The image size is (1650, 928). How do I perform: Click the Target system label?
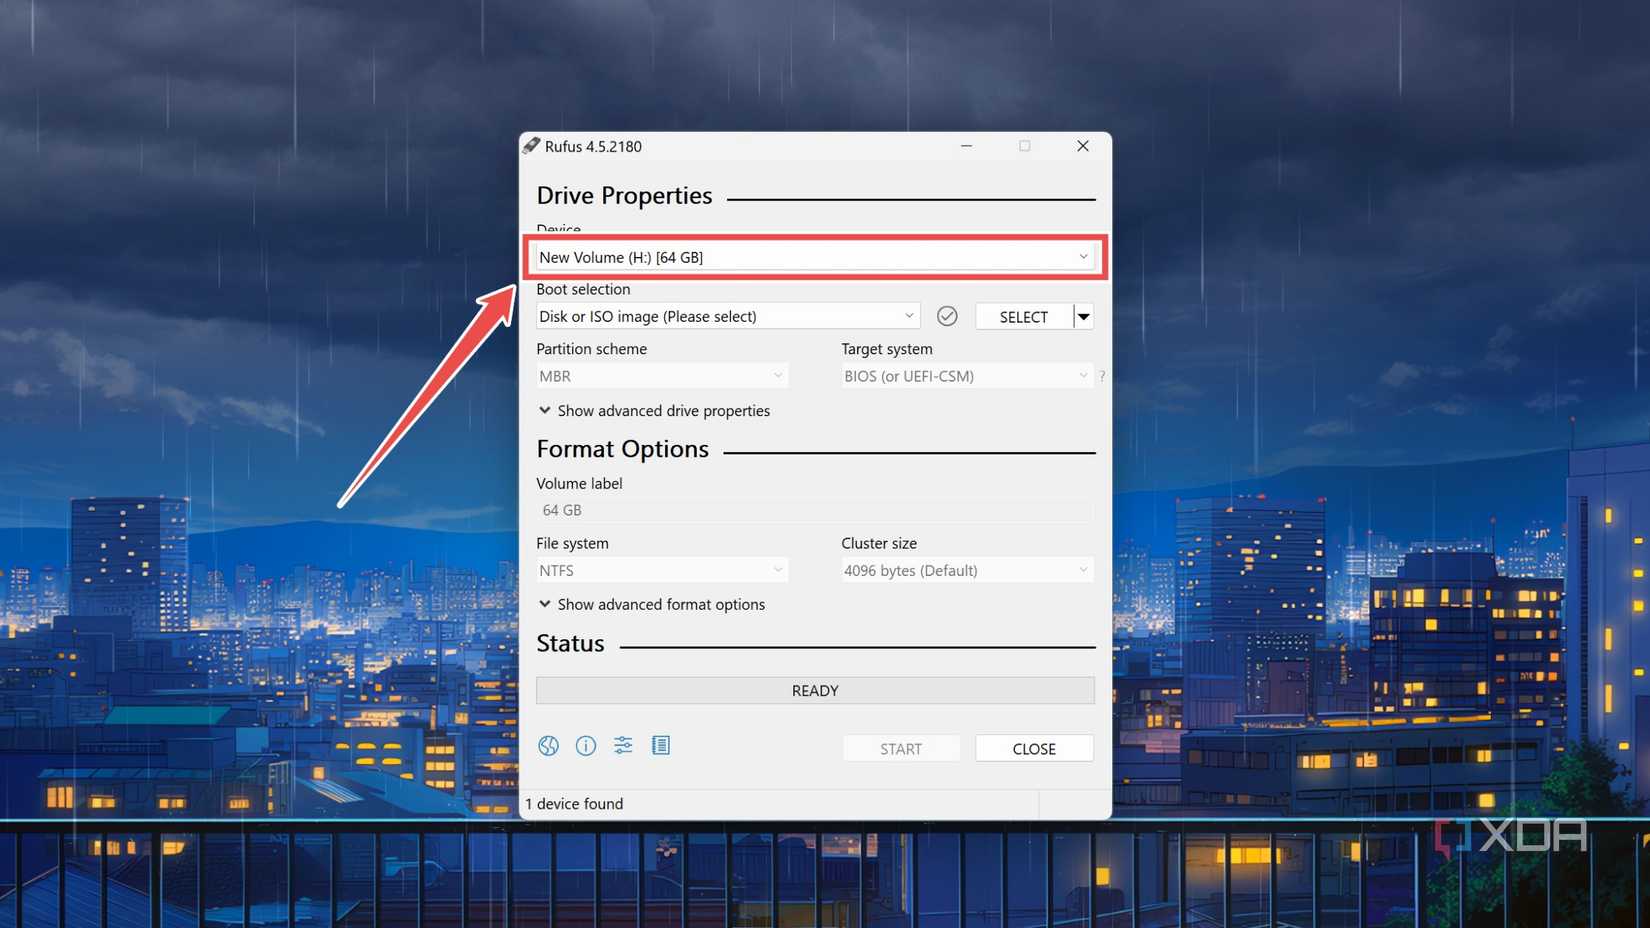(x=887, y=349)
